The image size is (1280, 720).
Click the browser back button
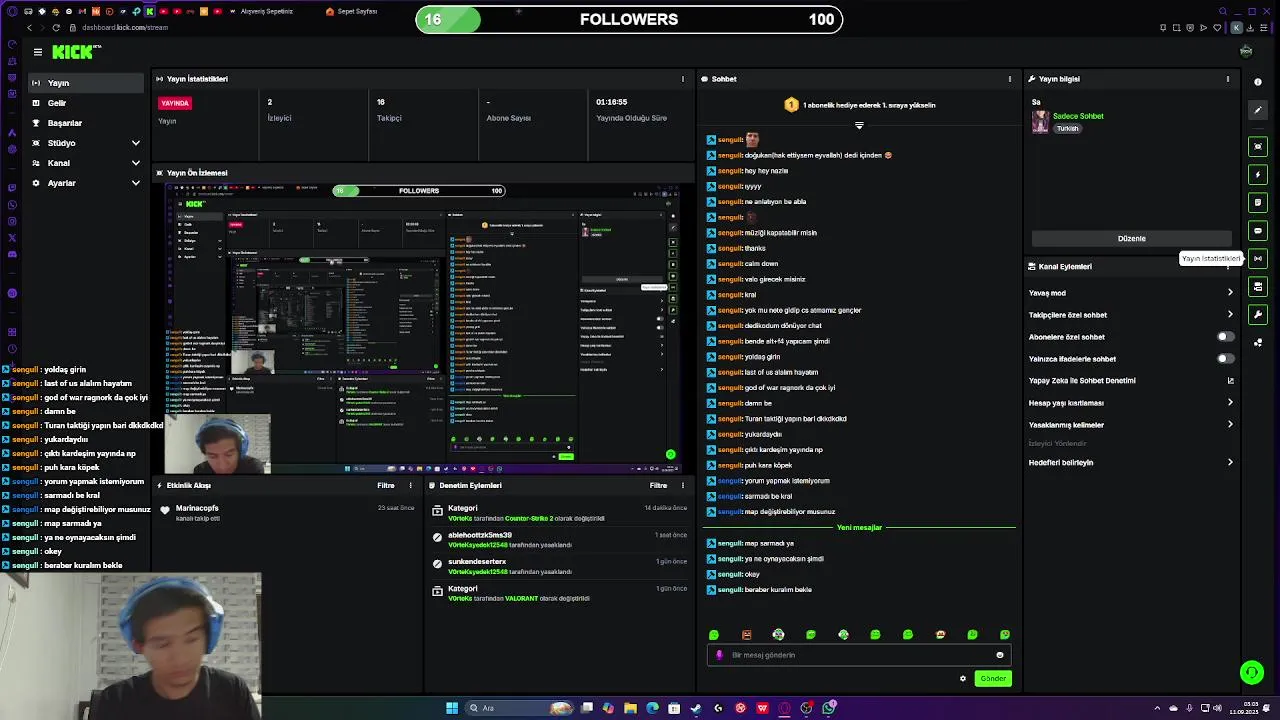point(29,28)
